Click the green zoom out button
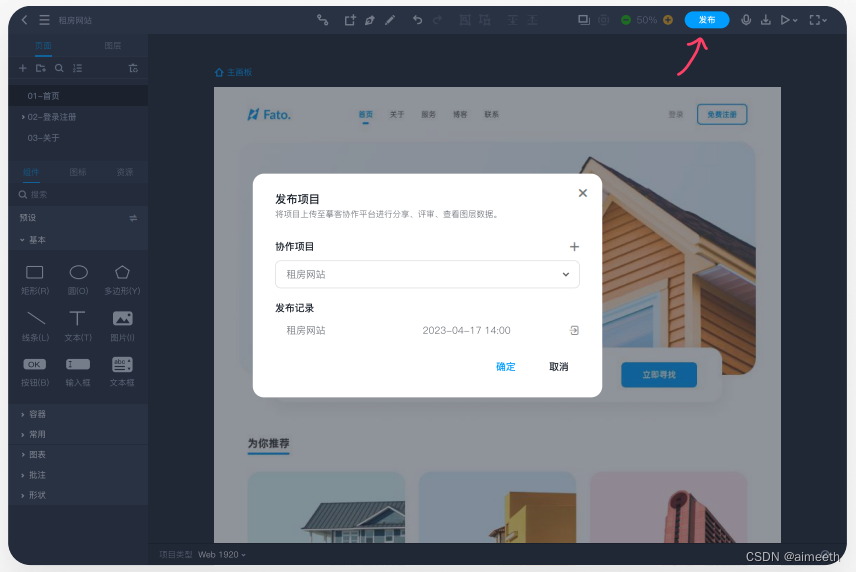Image resolution: width=856 pixels, height=572 pixels. (626, 20)
